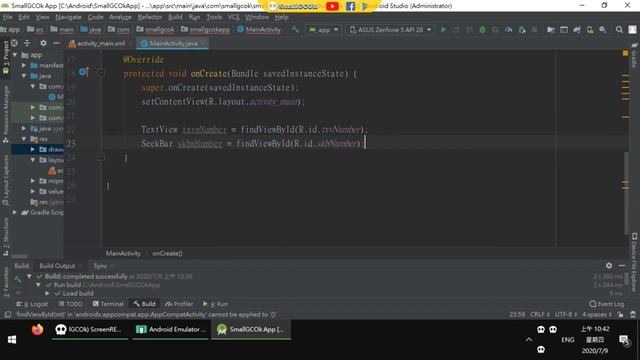Click the Sync Project with Gradle icon
The width and height of the screenshot is (640, 360).
(x=577, y=30)
